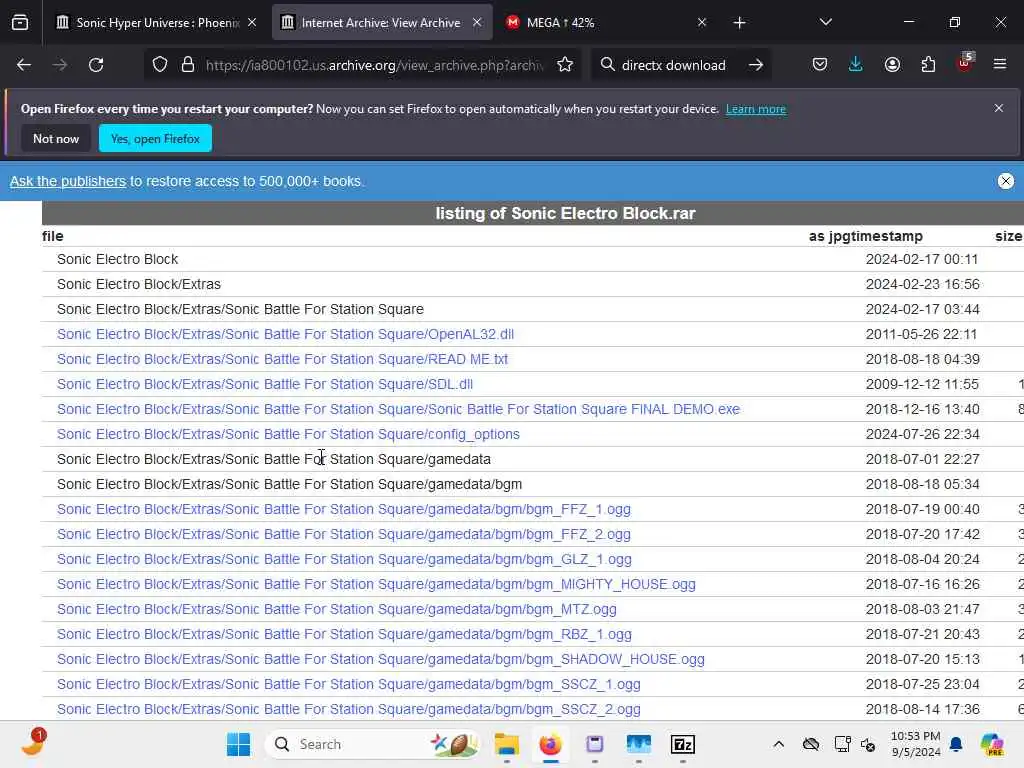Show hidden system tray icons chevron
Screen dimensions: 1024x768
[x=778, y=744]
